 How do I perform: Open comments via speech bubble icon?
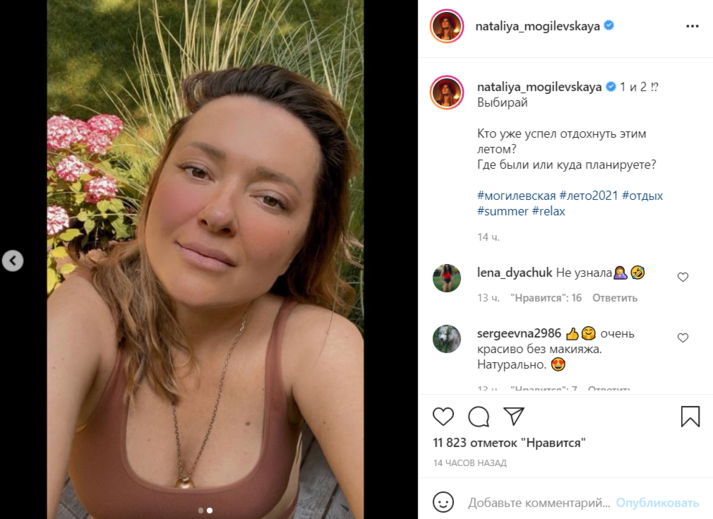(x=479, y=416)
